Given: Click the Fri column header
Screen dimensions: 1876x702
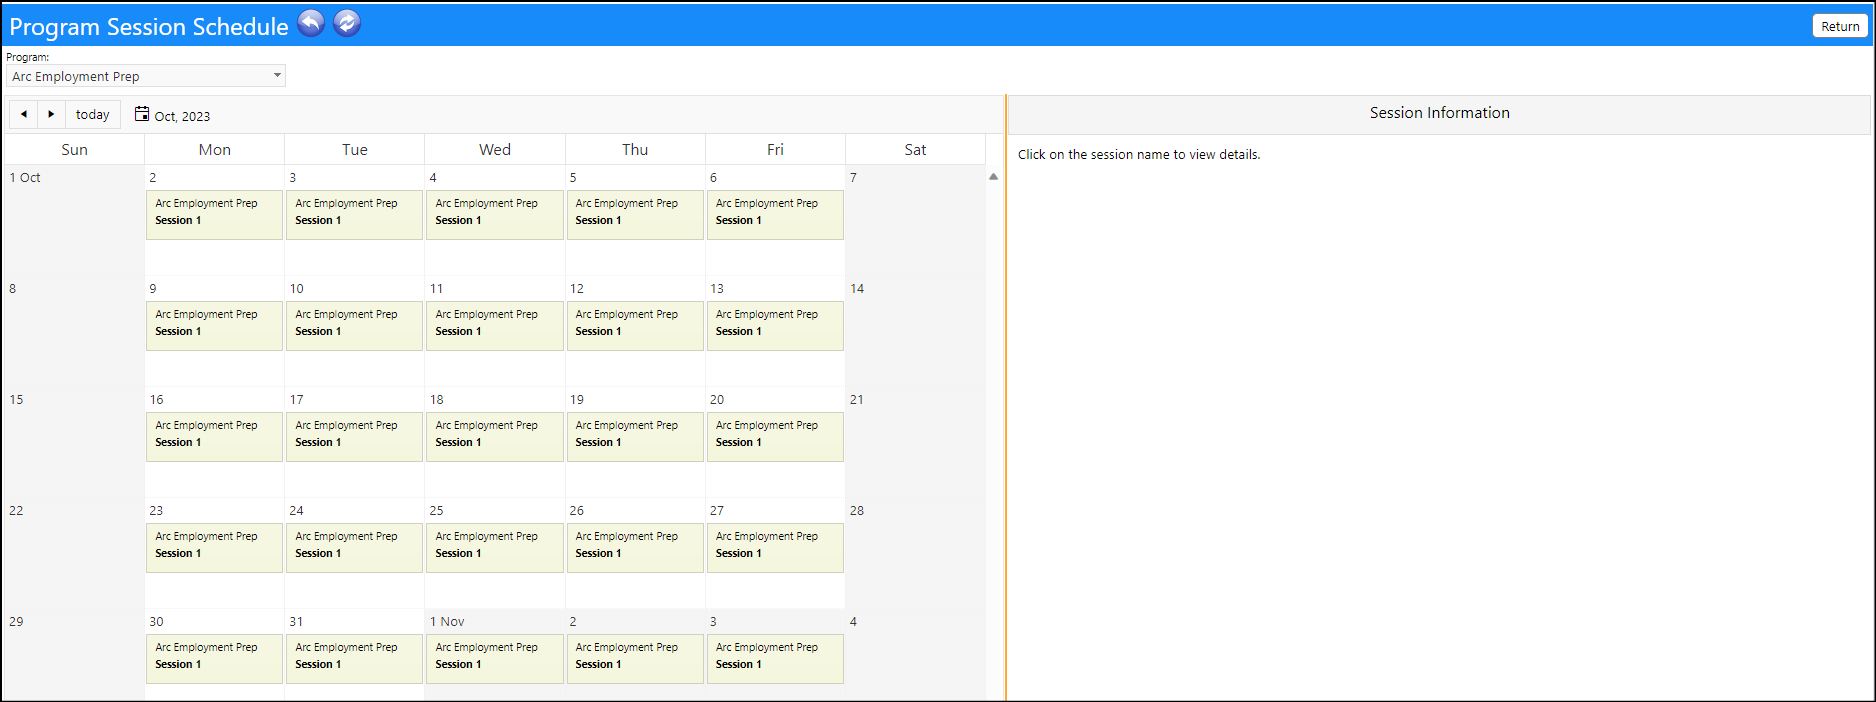Looking at the screenshot, I should click(775, 149).
